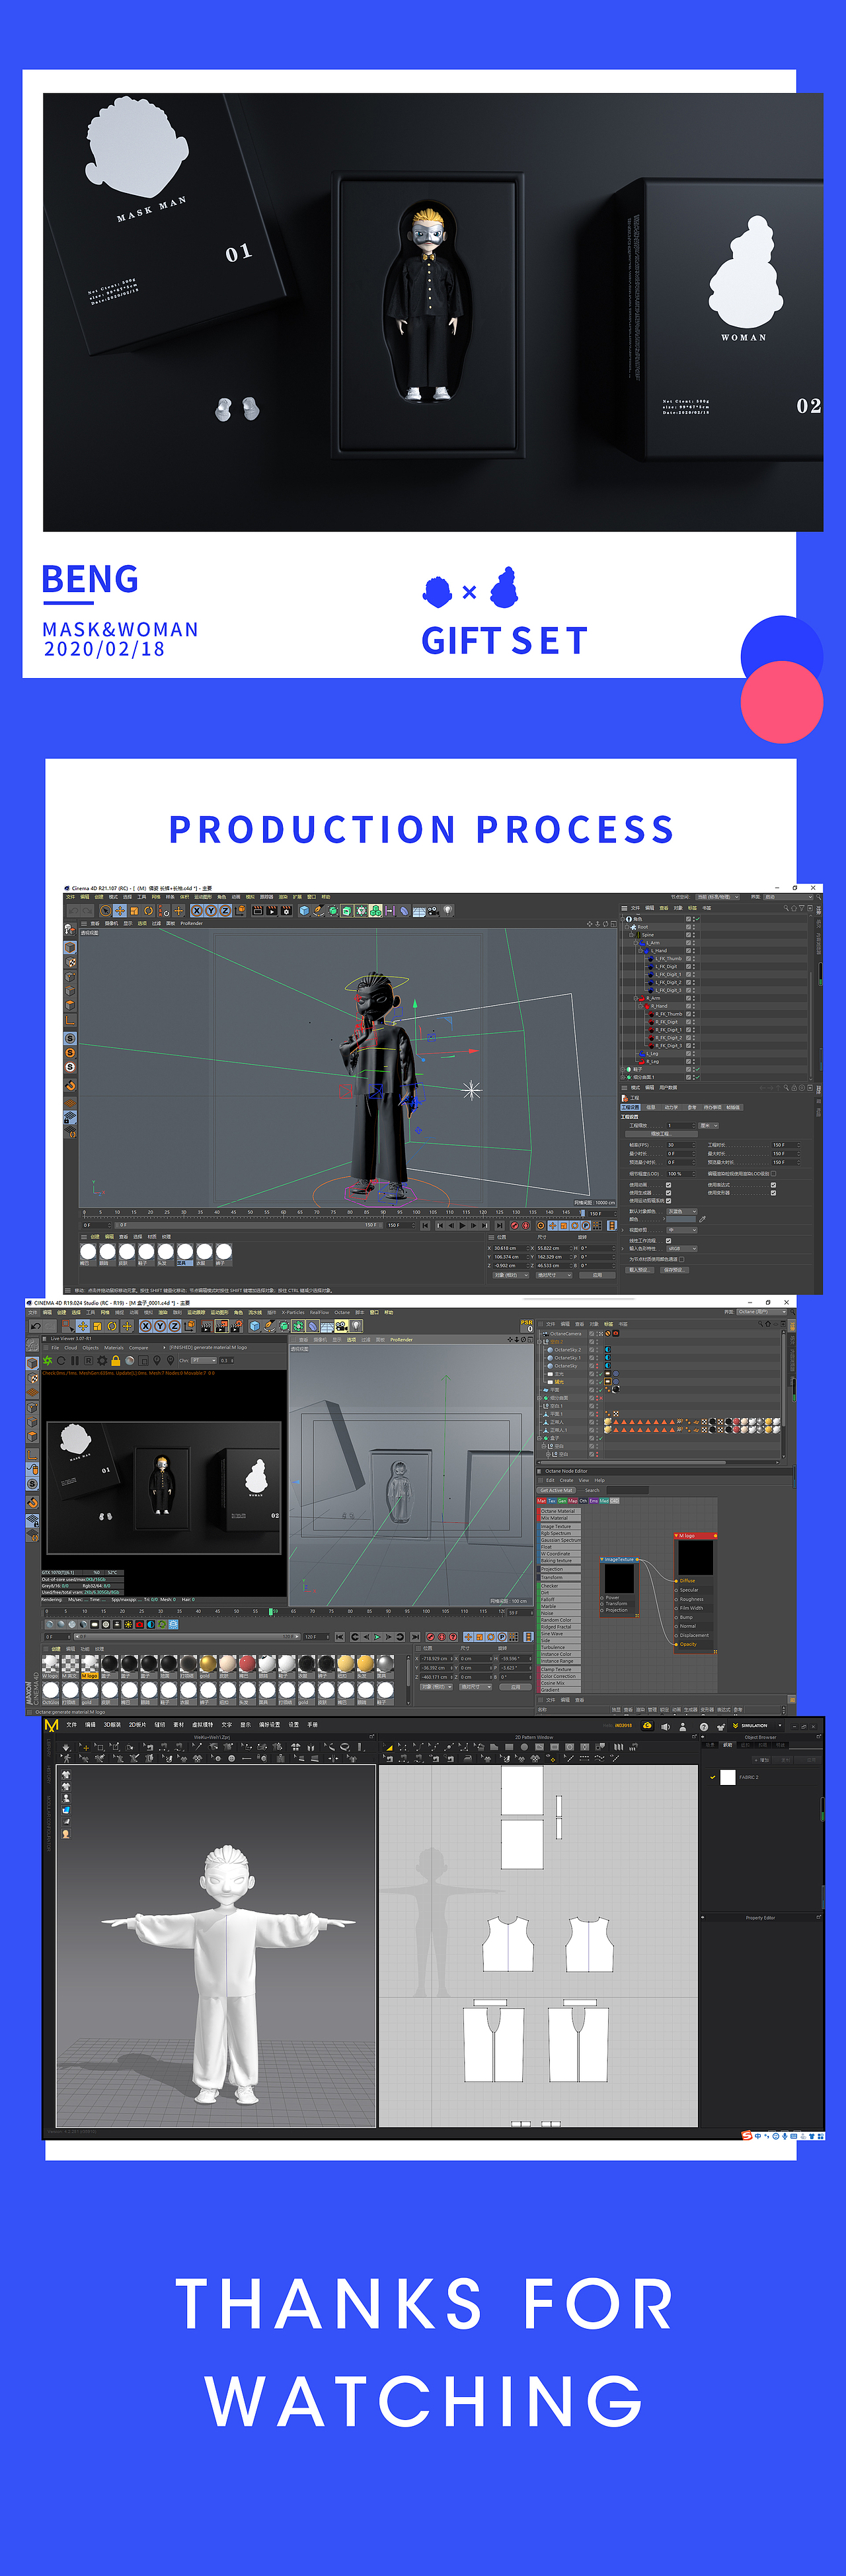This screenshot has height=2576, width=846.
Task: Add a cube primitive from R21 toolbar
Action: 304,911
